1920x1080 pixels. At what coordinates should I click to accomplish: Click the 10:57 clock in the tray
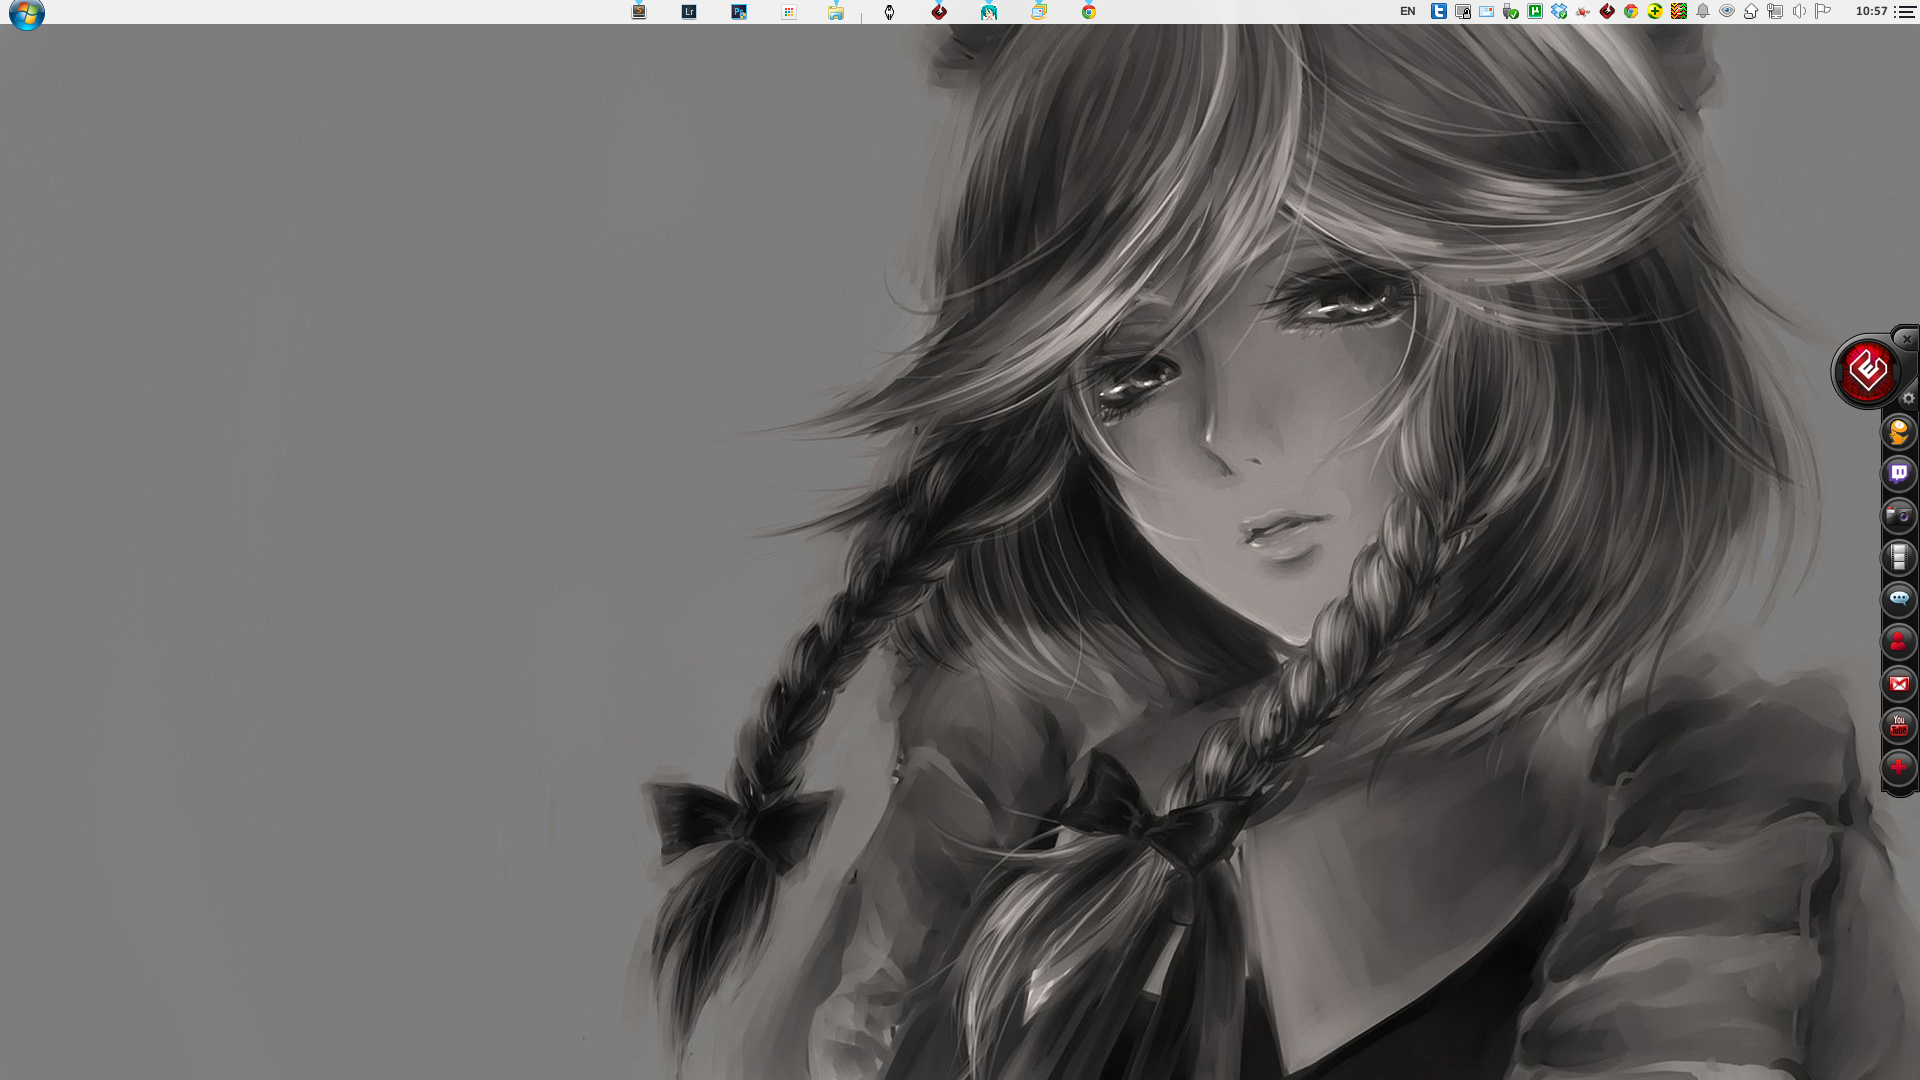click(x=1871, y=12)
